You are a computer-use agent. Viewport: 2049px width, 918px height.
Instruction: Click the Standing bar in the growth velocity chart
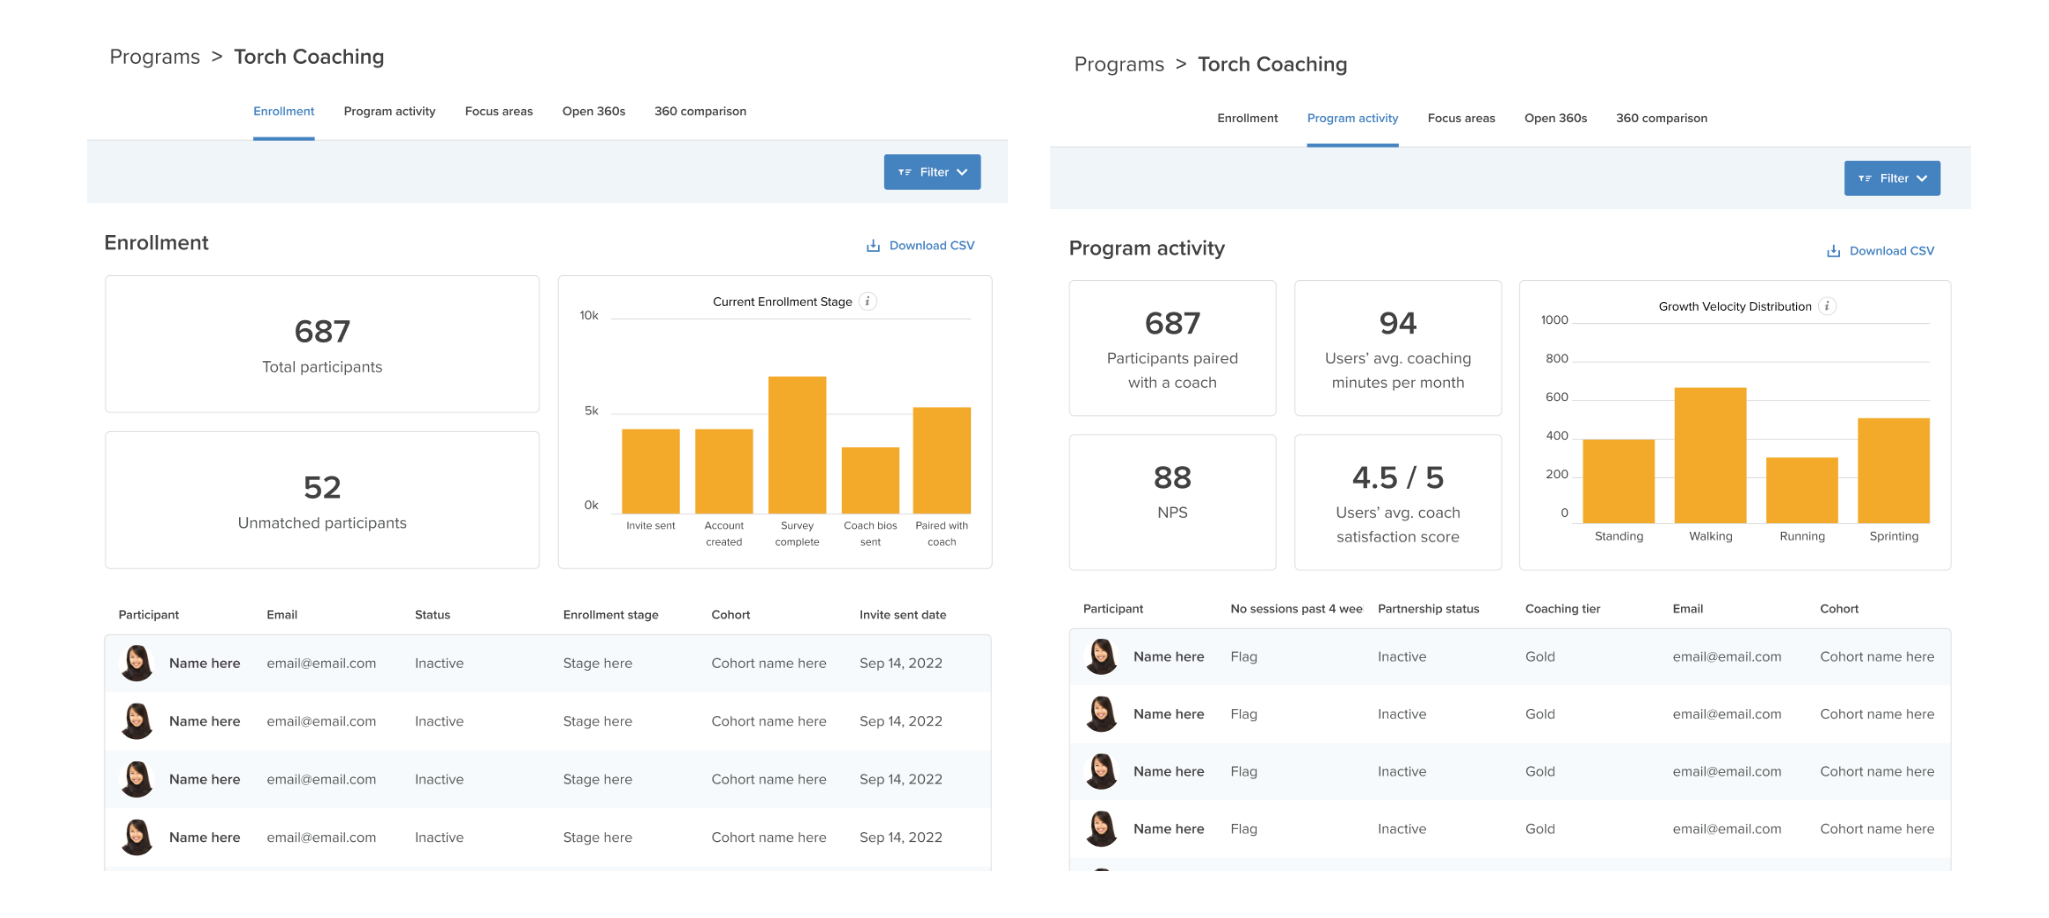[x=1619, y=481]
